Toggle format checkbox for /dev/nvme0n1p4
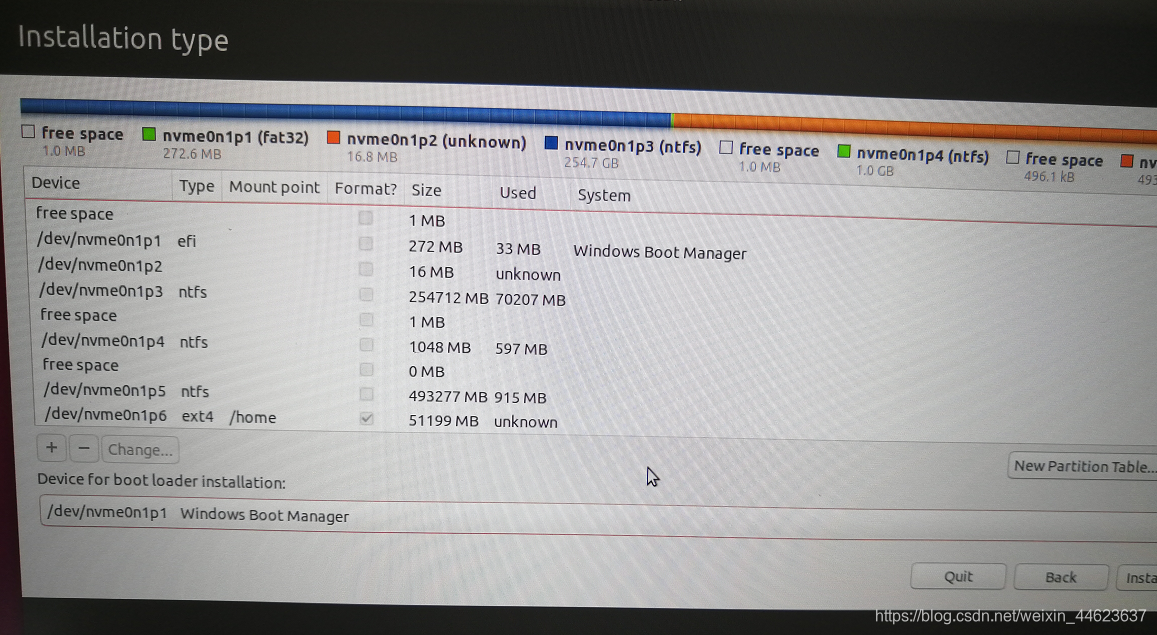 365,344
